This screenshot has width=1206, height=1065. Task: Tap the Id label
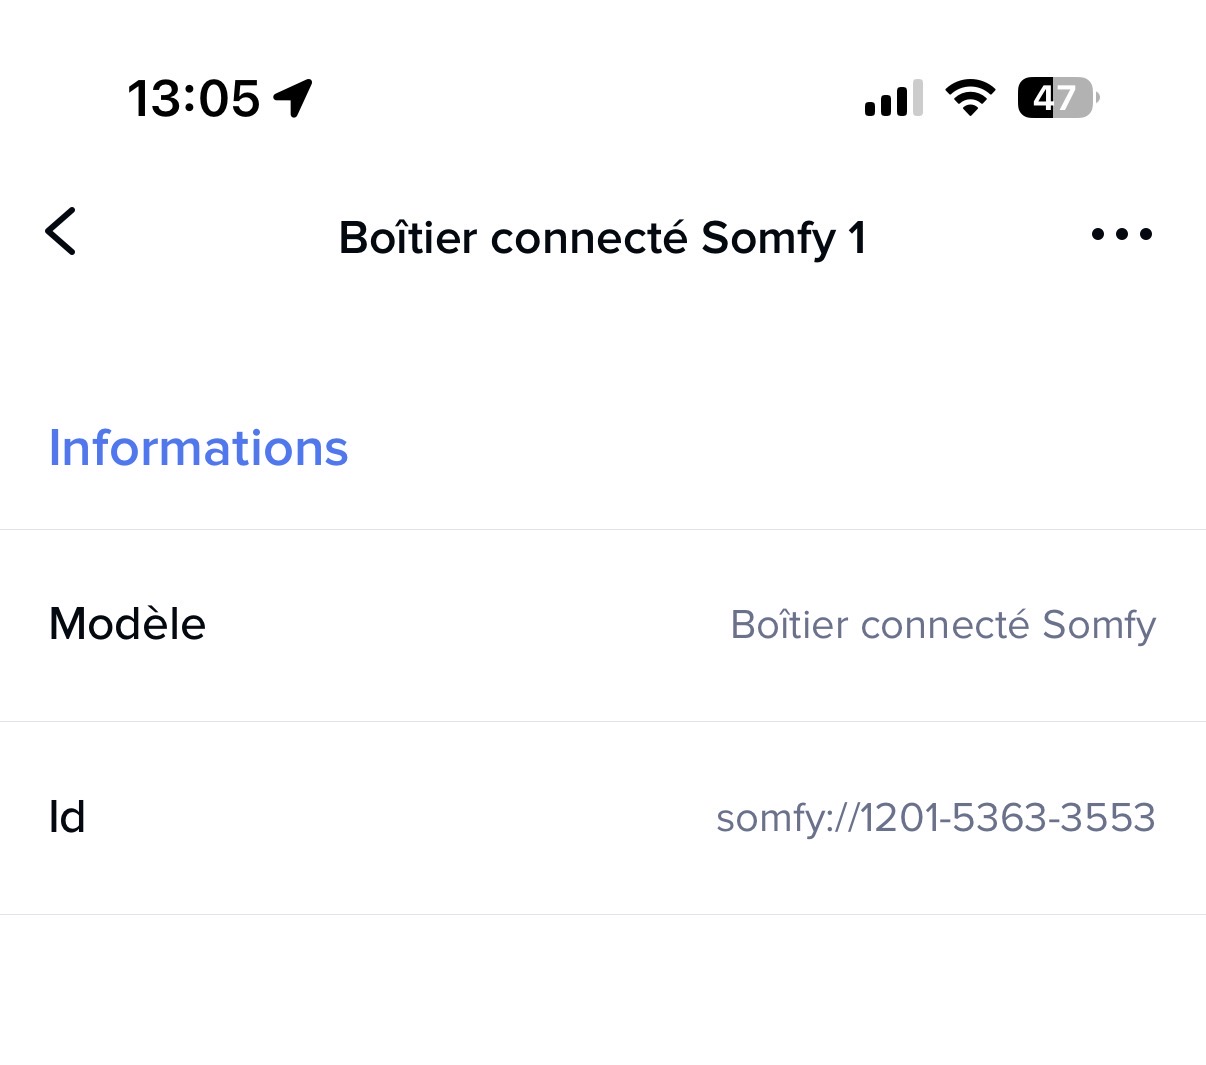(x=67, y=817)
